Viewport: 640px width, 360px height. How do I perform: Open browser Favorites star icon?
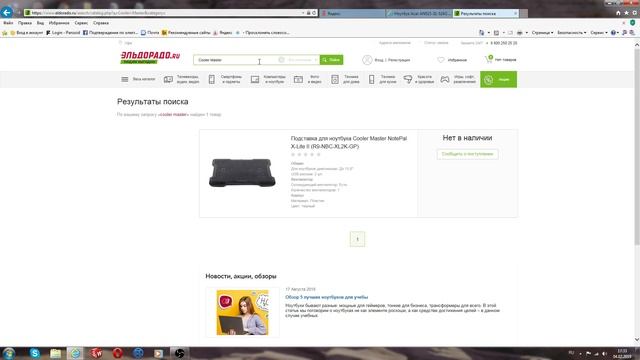(626, 13)
